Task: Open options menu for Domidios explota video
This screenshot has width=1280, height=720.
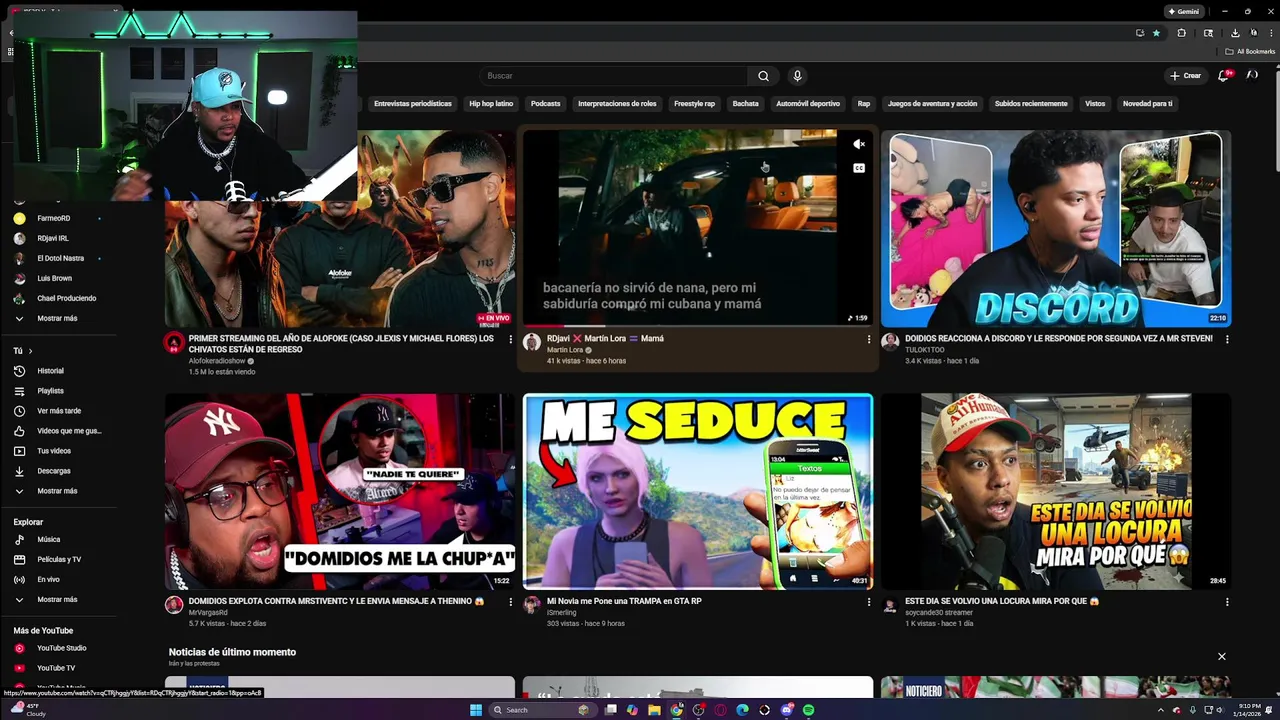Action: [x=510, y=602]
